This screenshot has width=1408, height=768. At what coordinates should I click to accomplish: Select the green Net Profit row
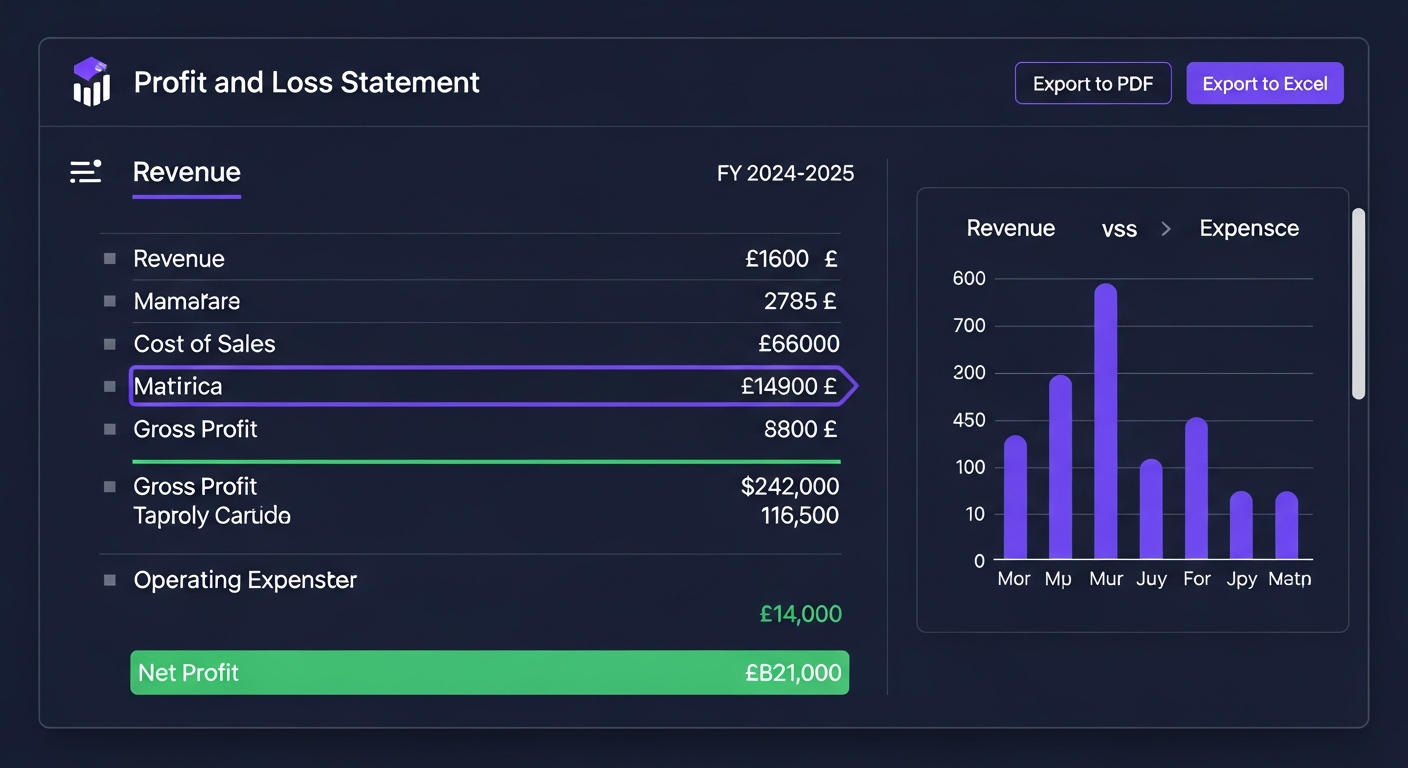pos(489,672)
